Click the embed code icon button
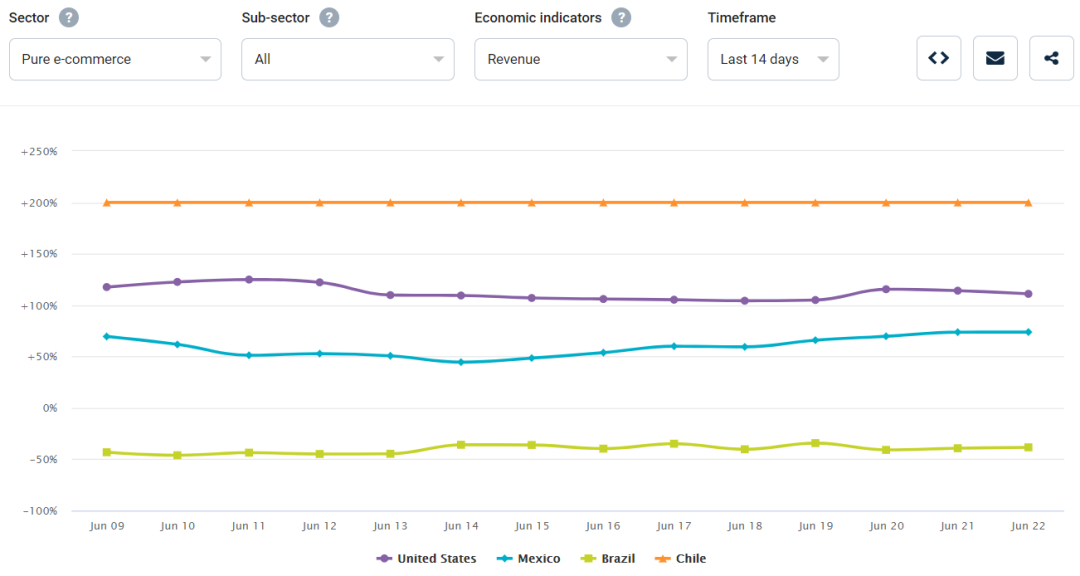Screen dimensions: 1080x576 [938, 58]
